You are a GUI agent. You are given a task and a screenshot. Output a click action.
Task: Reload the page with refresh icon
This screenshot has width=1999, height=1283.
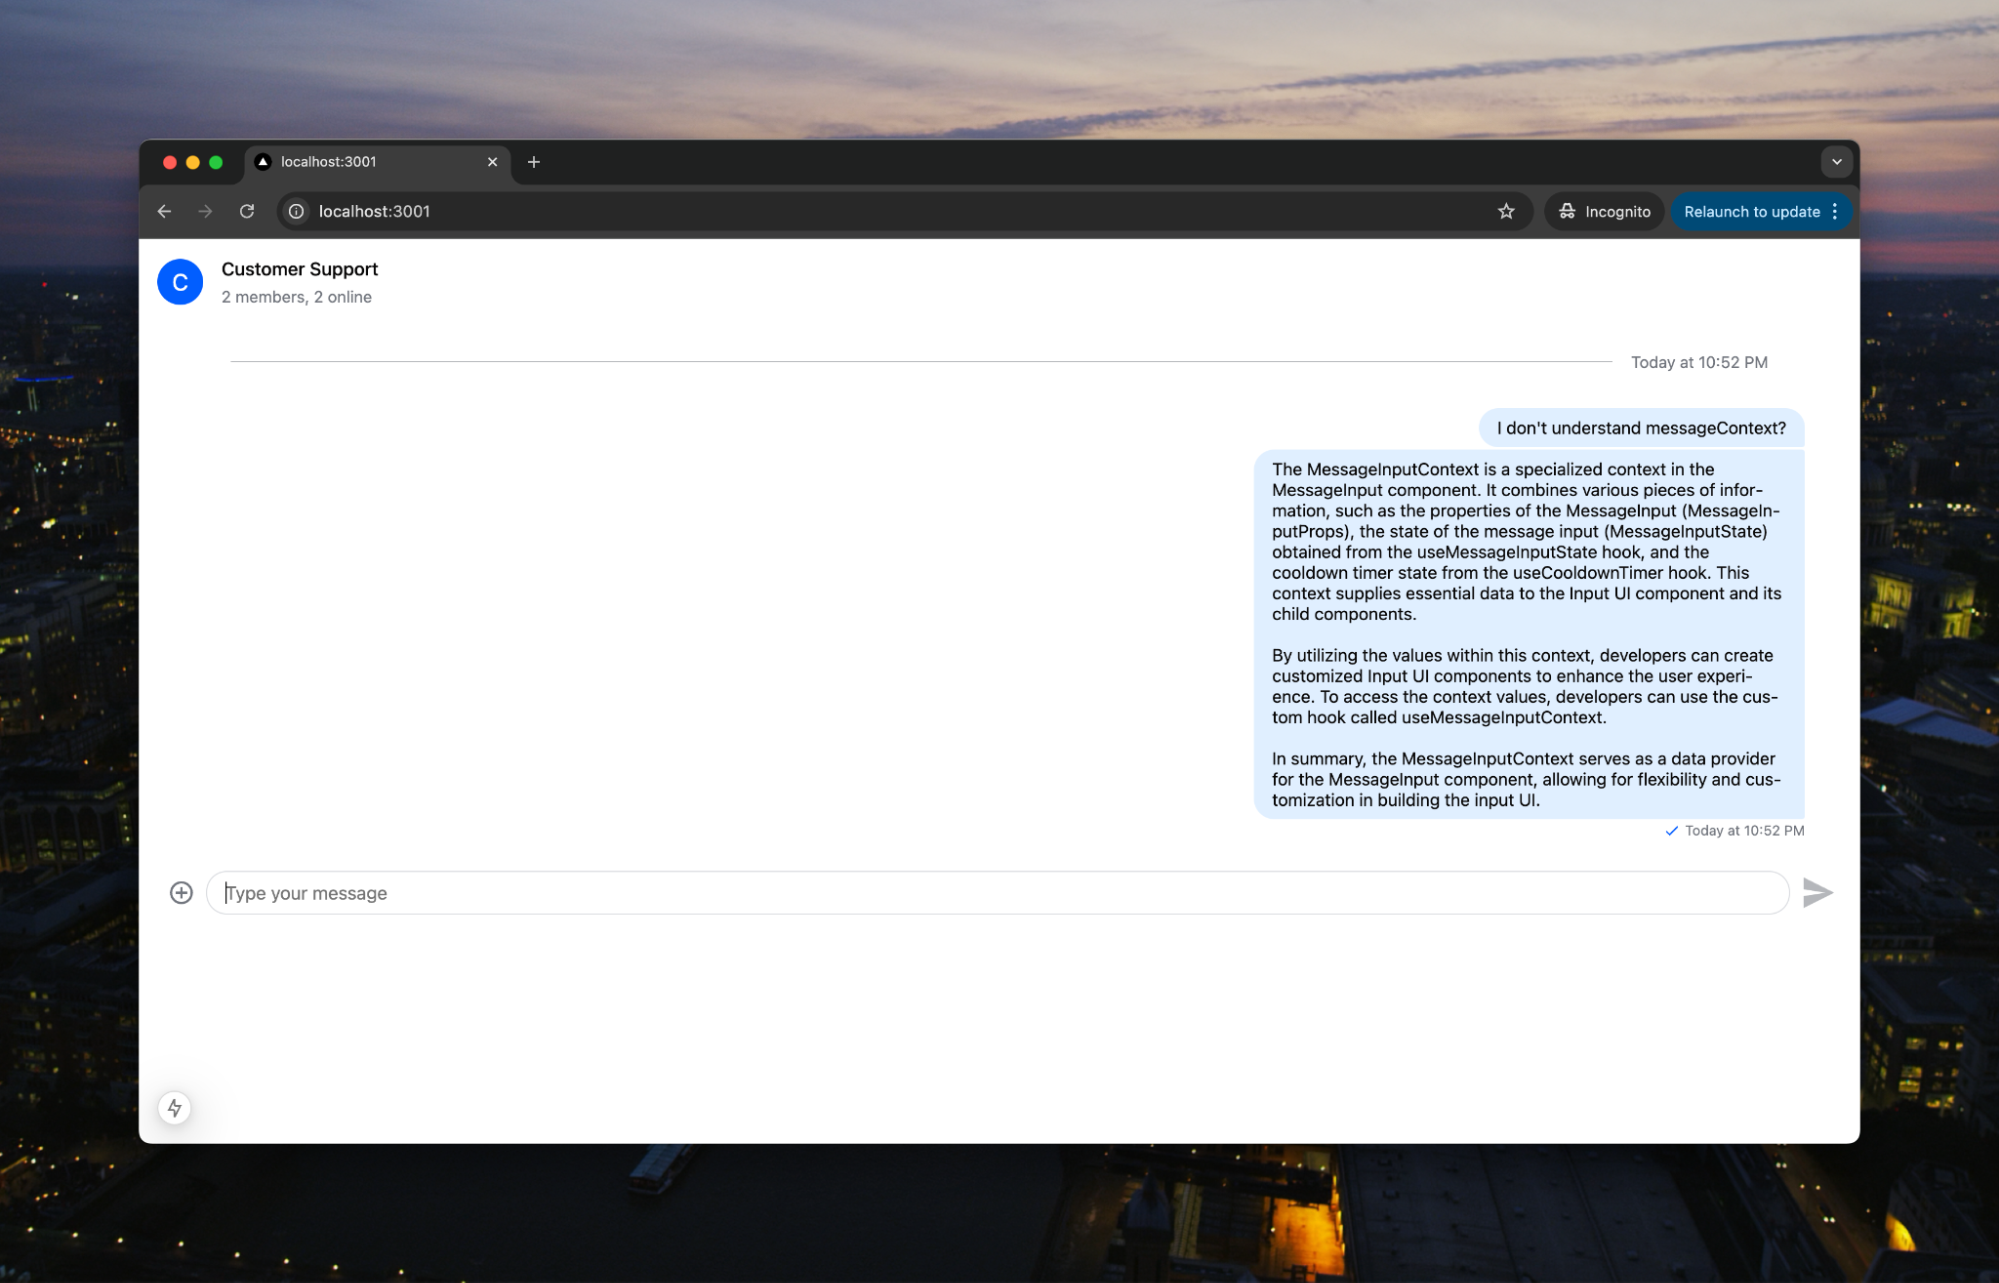pyautogui.click(x=247, y=211)
